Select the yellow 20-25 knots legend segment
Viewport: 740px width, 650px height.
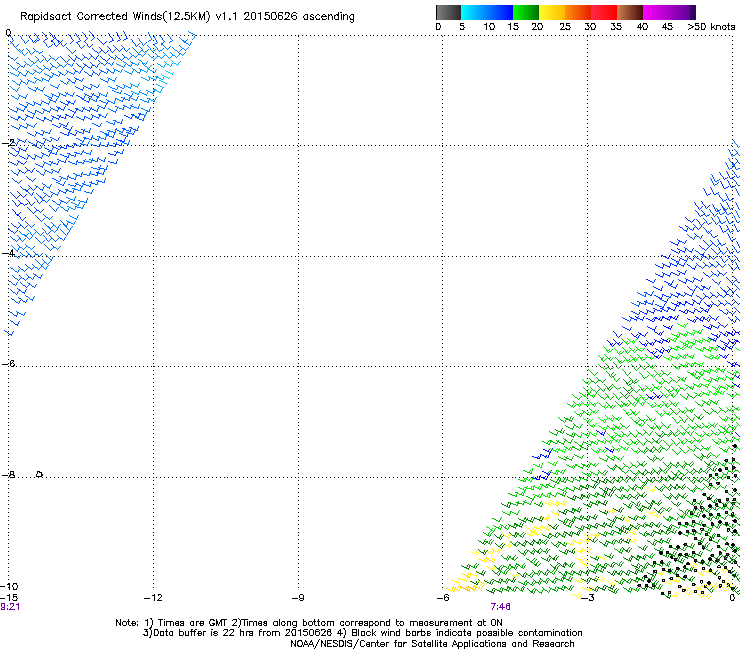[x=552, y=12]
